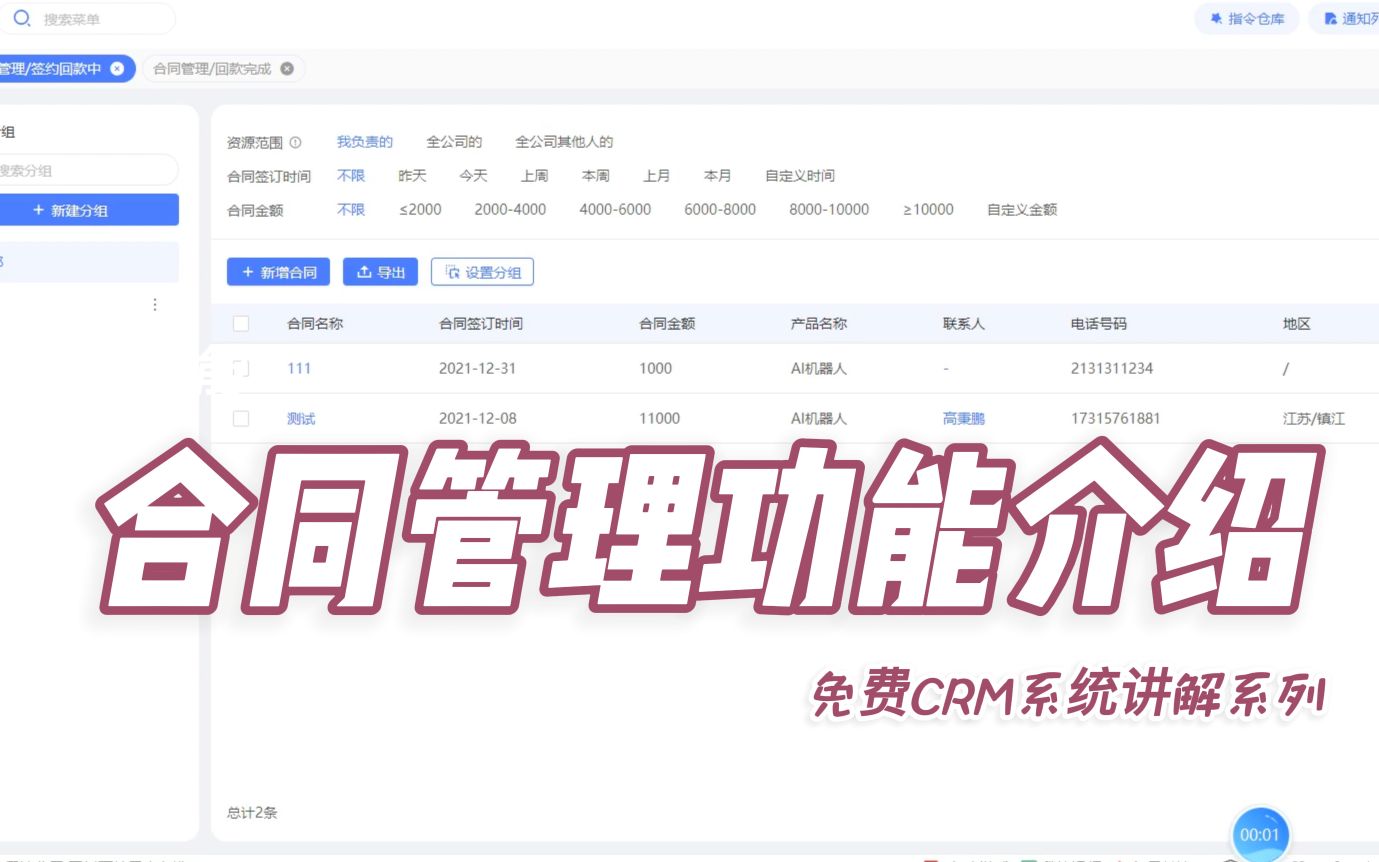Filter contract amount 8000-10000

click(x=829, y=210)
